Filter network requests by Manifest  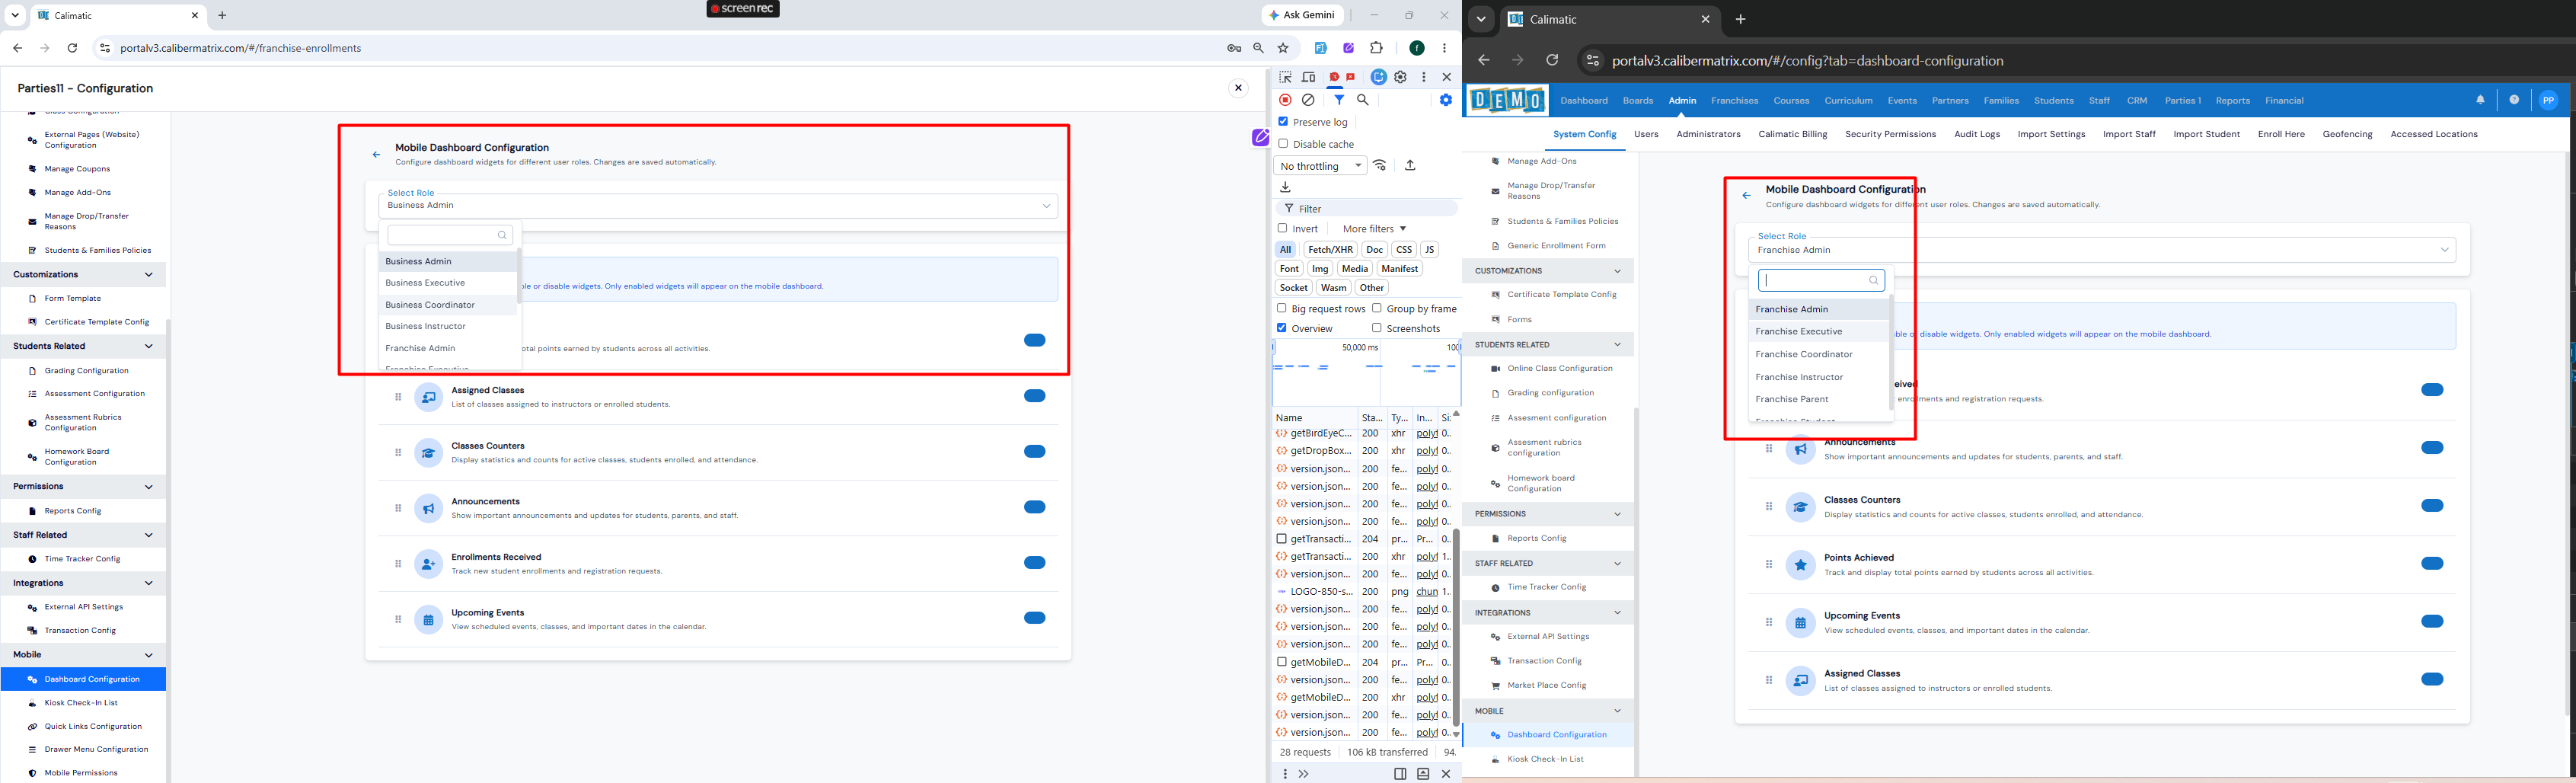click(x=1399, y=269)
